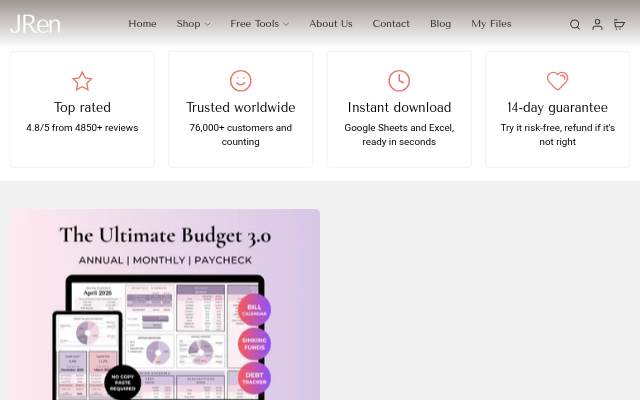Click '4.8/5 from 4850+ reviews' text

[x=82, y=128]
